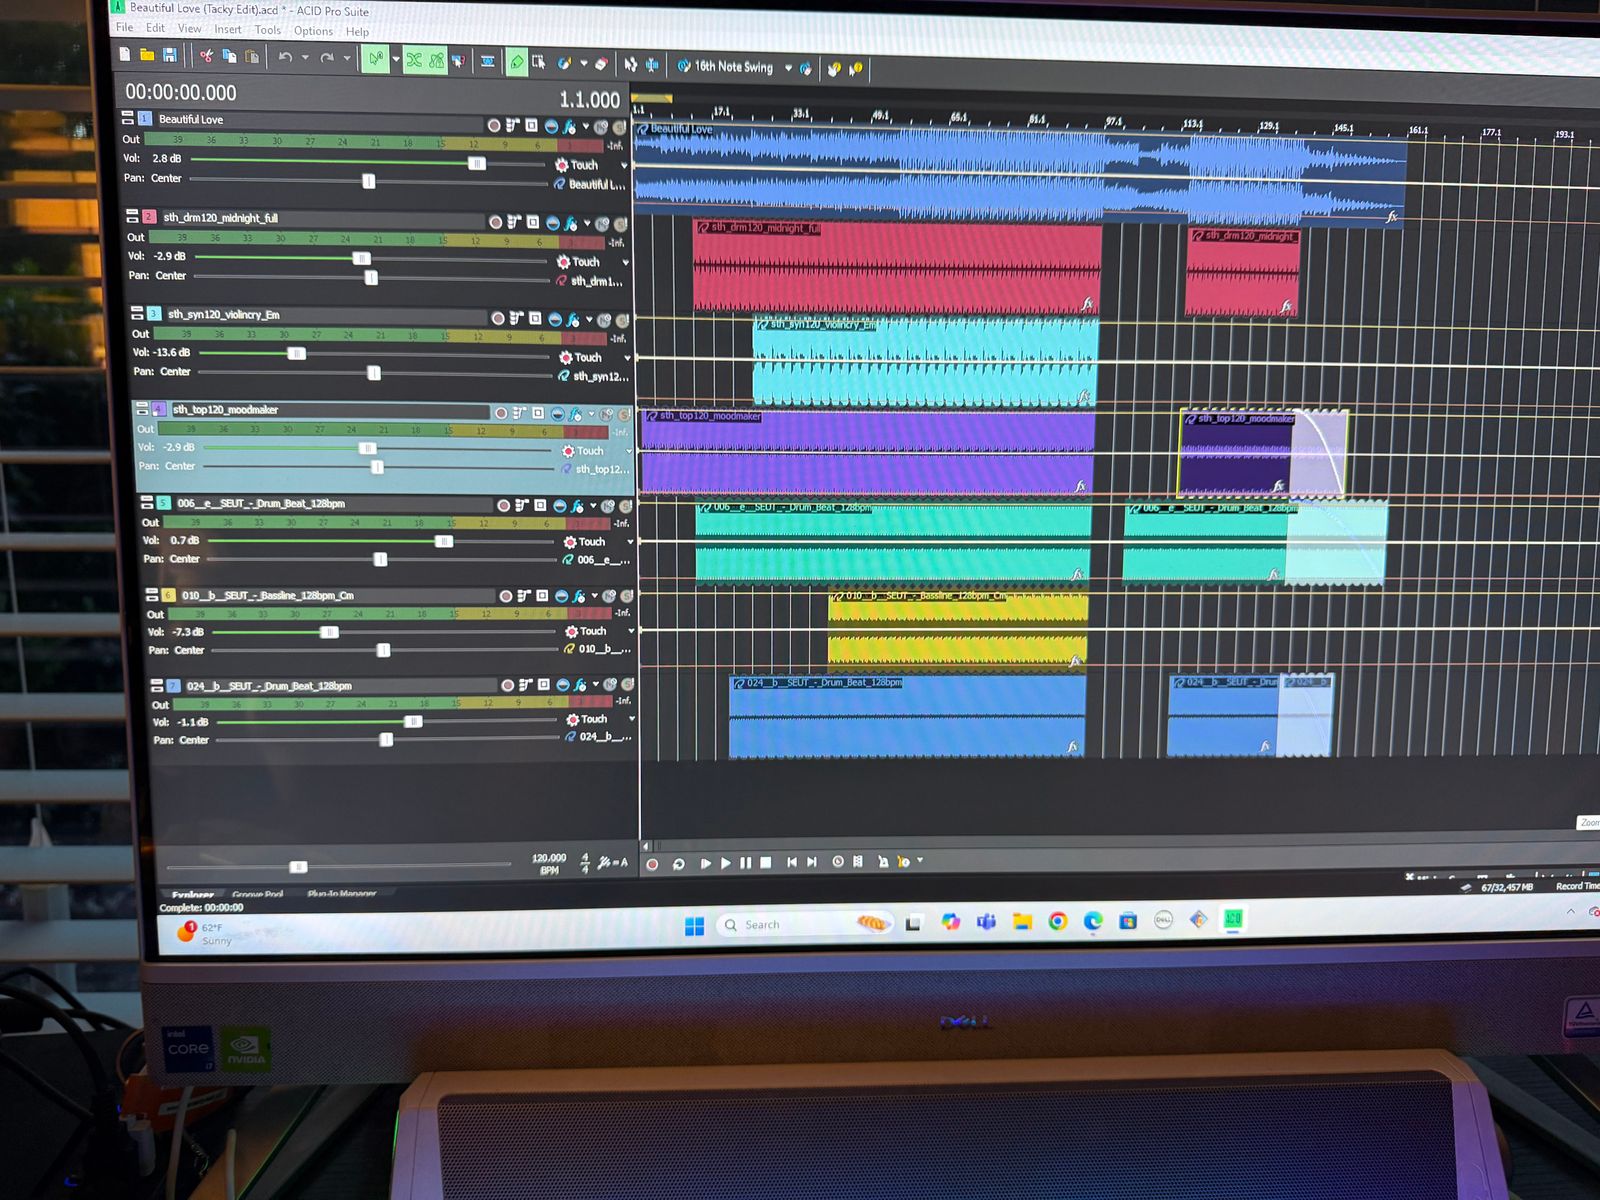The height and width of the screenshot is (1200, 1600).
Task: Open the Insert menu
Action: click(227, 30)
